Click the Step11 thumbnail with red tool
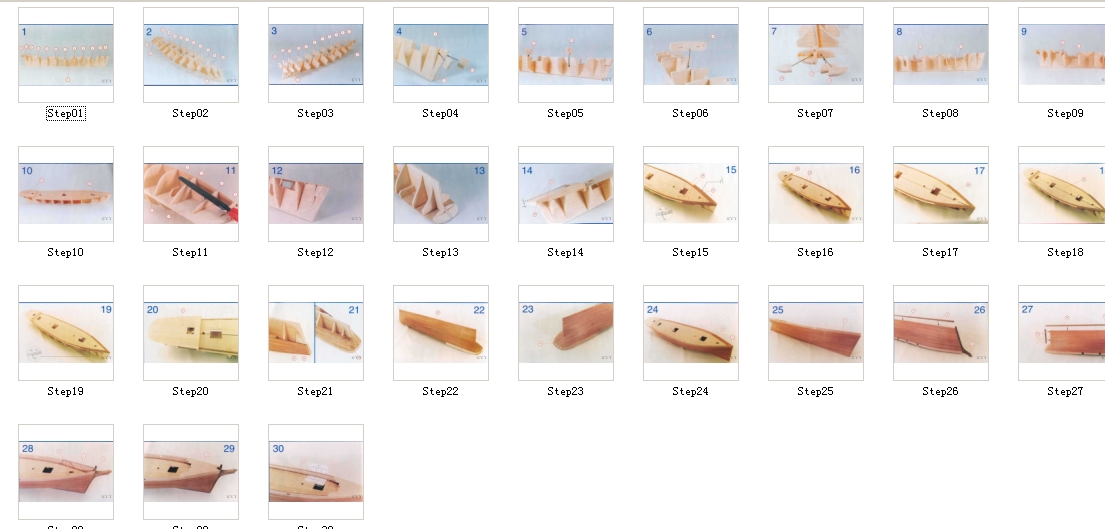The width and height of the screenshot is (1105, 529). pyautogui.click(x=191, y=194)
